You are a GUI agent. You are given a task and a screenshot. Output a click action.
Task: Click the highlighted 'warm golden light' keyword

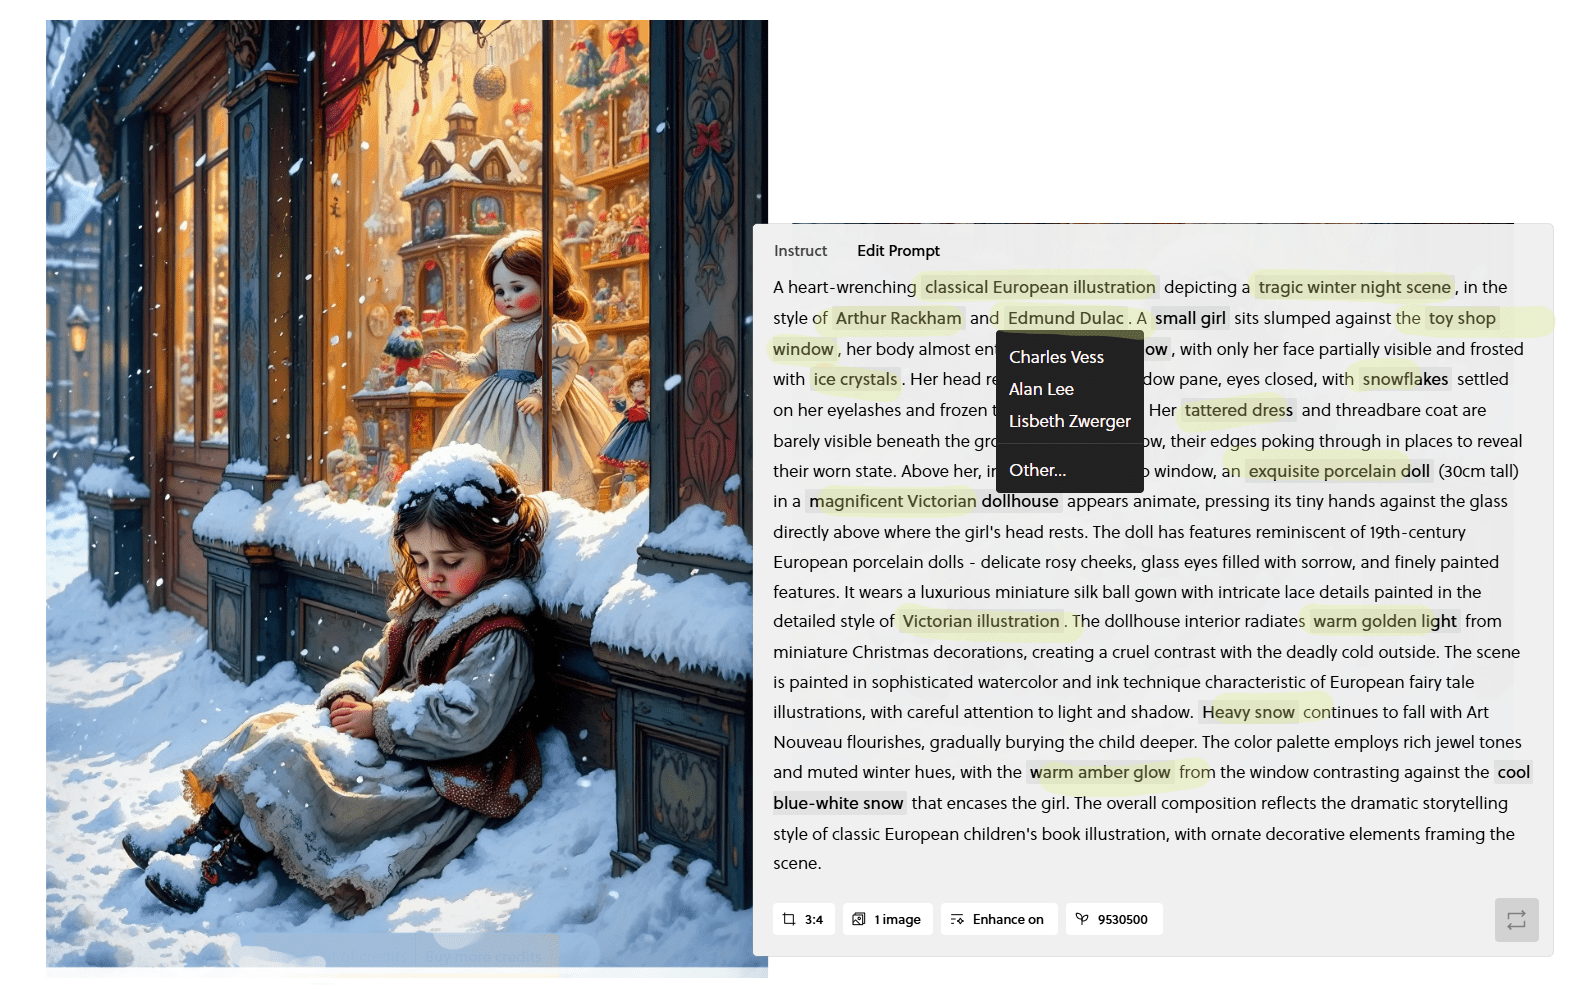(x=1384, y=621)
